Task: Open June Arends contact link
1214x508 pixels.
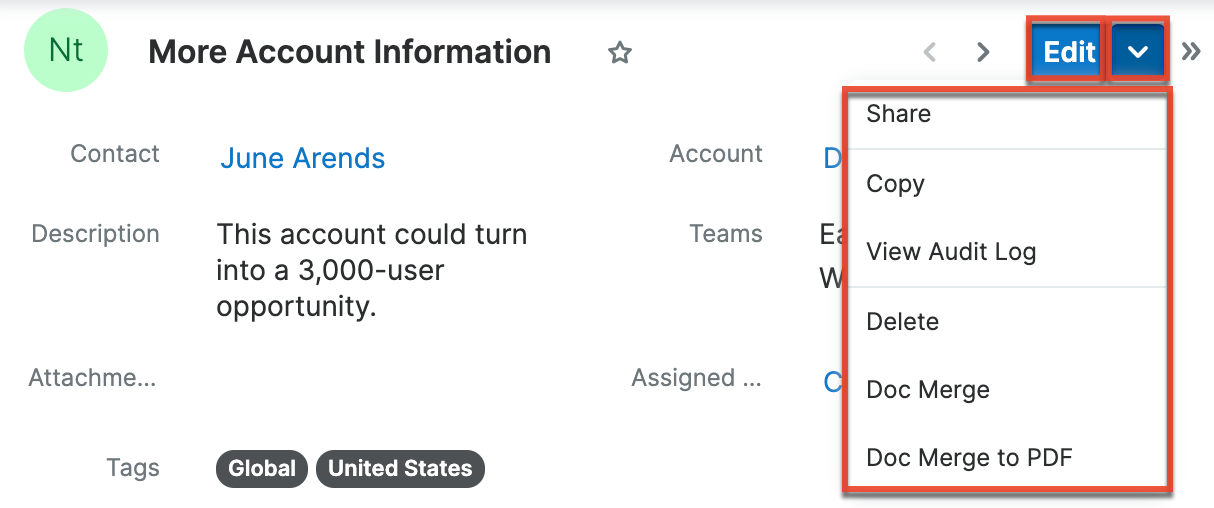Action: coord(302,158)
